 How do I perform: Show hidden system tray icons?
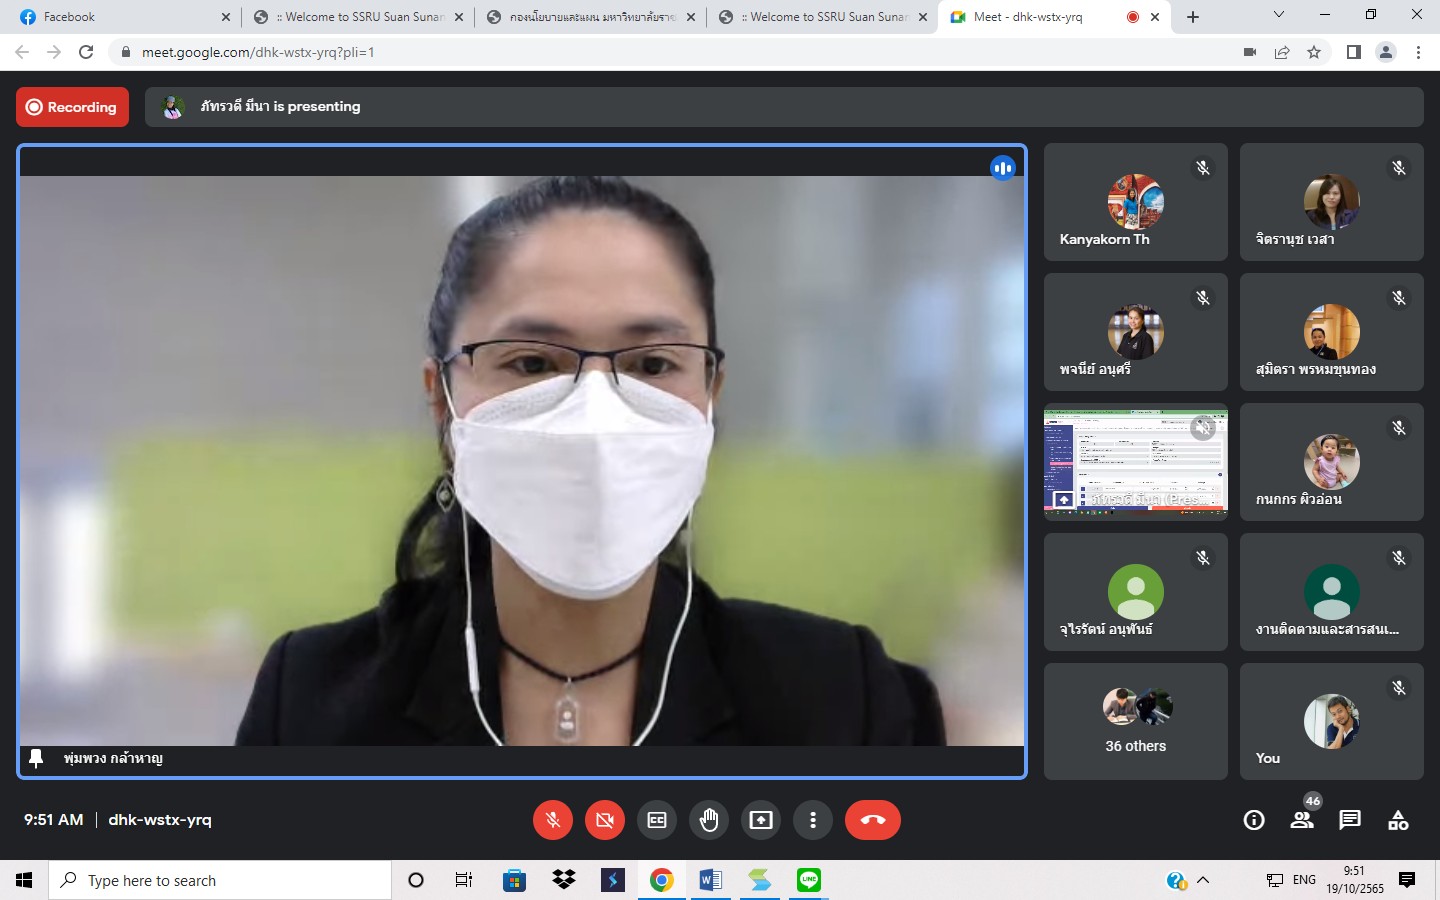click(x=1203, y=880)
